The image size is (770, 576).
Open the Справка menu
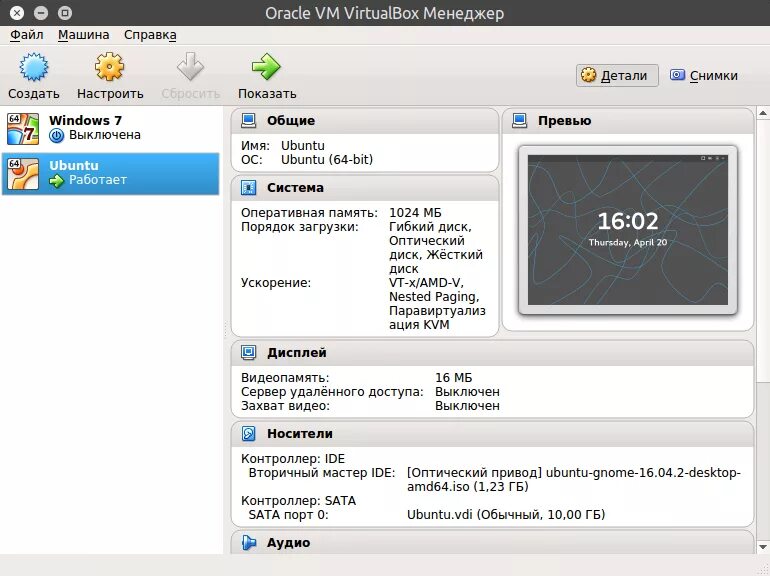(x=150, y=35)
